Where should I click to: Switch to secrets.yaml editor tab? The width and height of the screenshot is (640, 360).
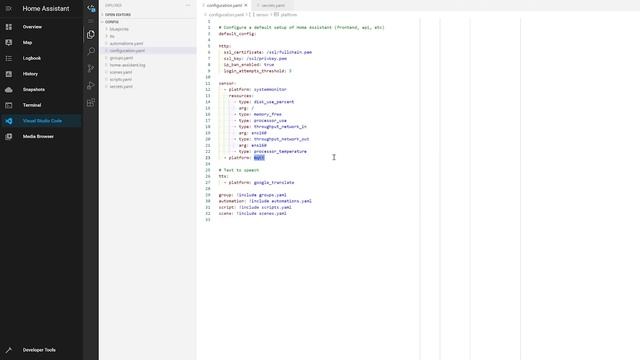tap(273, 5)
